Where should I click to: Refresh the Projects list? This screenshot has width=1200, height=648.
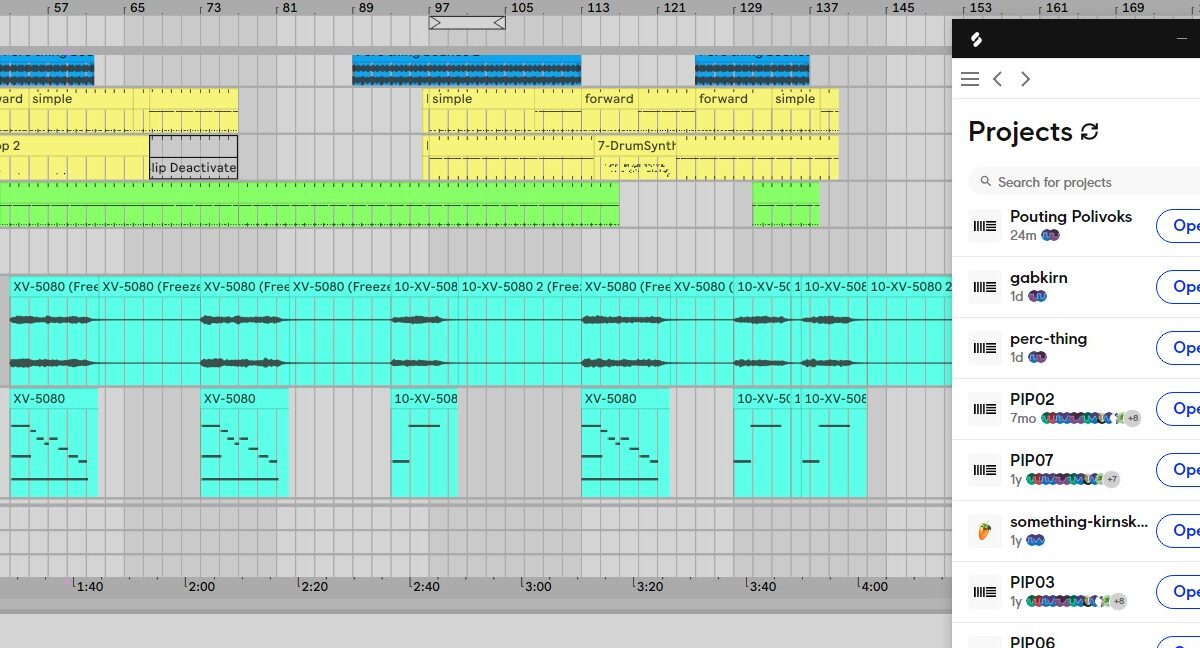(x=1090, y=132)
